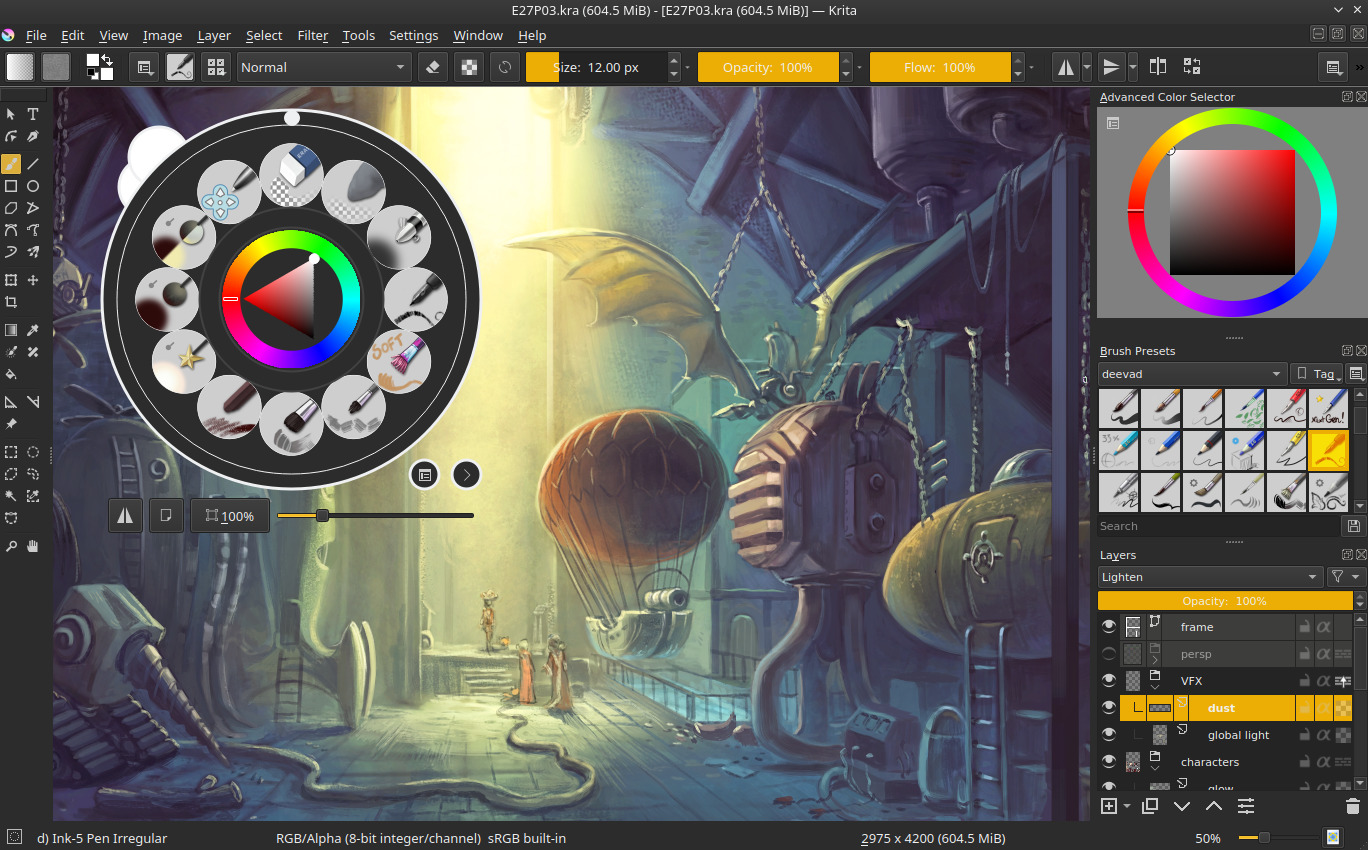This screenshot has height=850, width=1368.
Task: Click popup palette mirror view button
Action: 125,516
